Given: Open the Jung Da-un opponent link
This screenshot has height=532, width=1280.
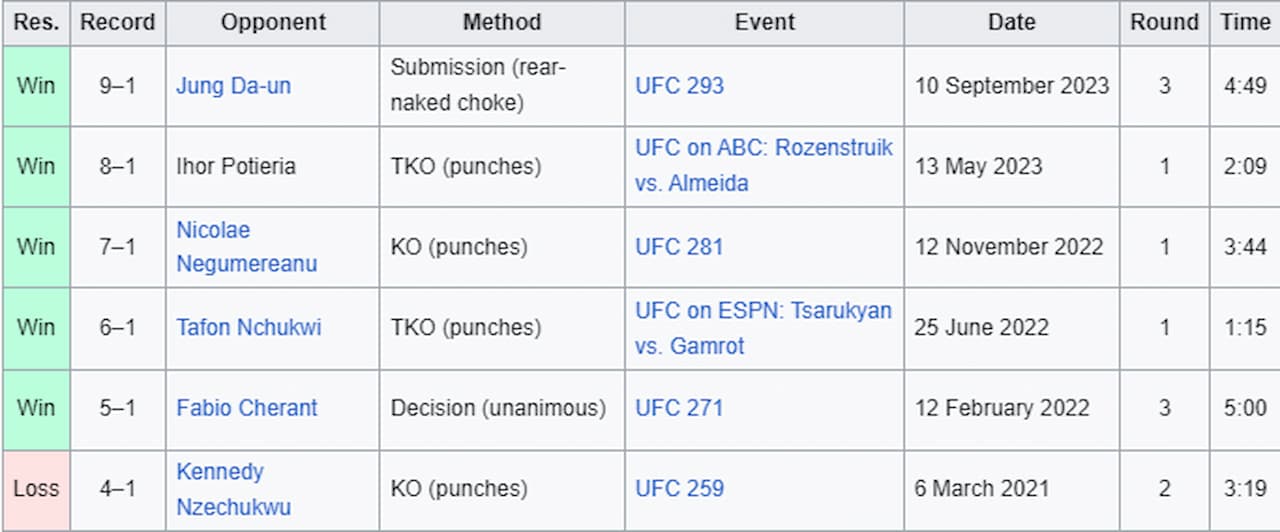Looking at the screenshot, I should [x=233, y=86].
